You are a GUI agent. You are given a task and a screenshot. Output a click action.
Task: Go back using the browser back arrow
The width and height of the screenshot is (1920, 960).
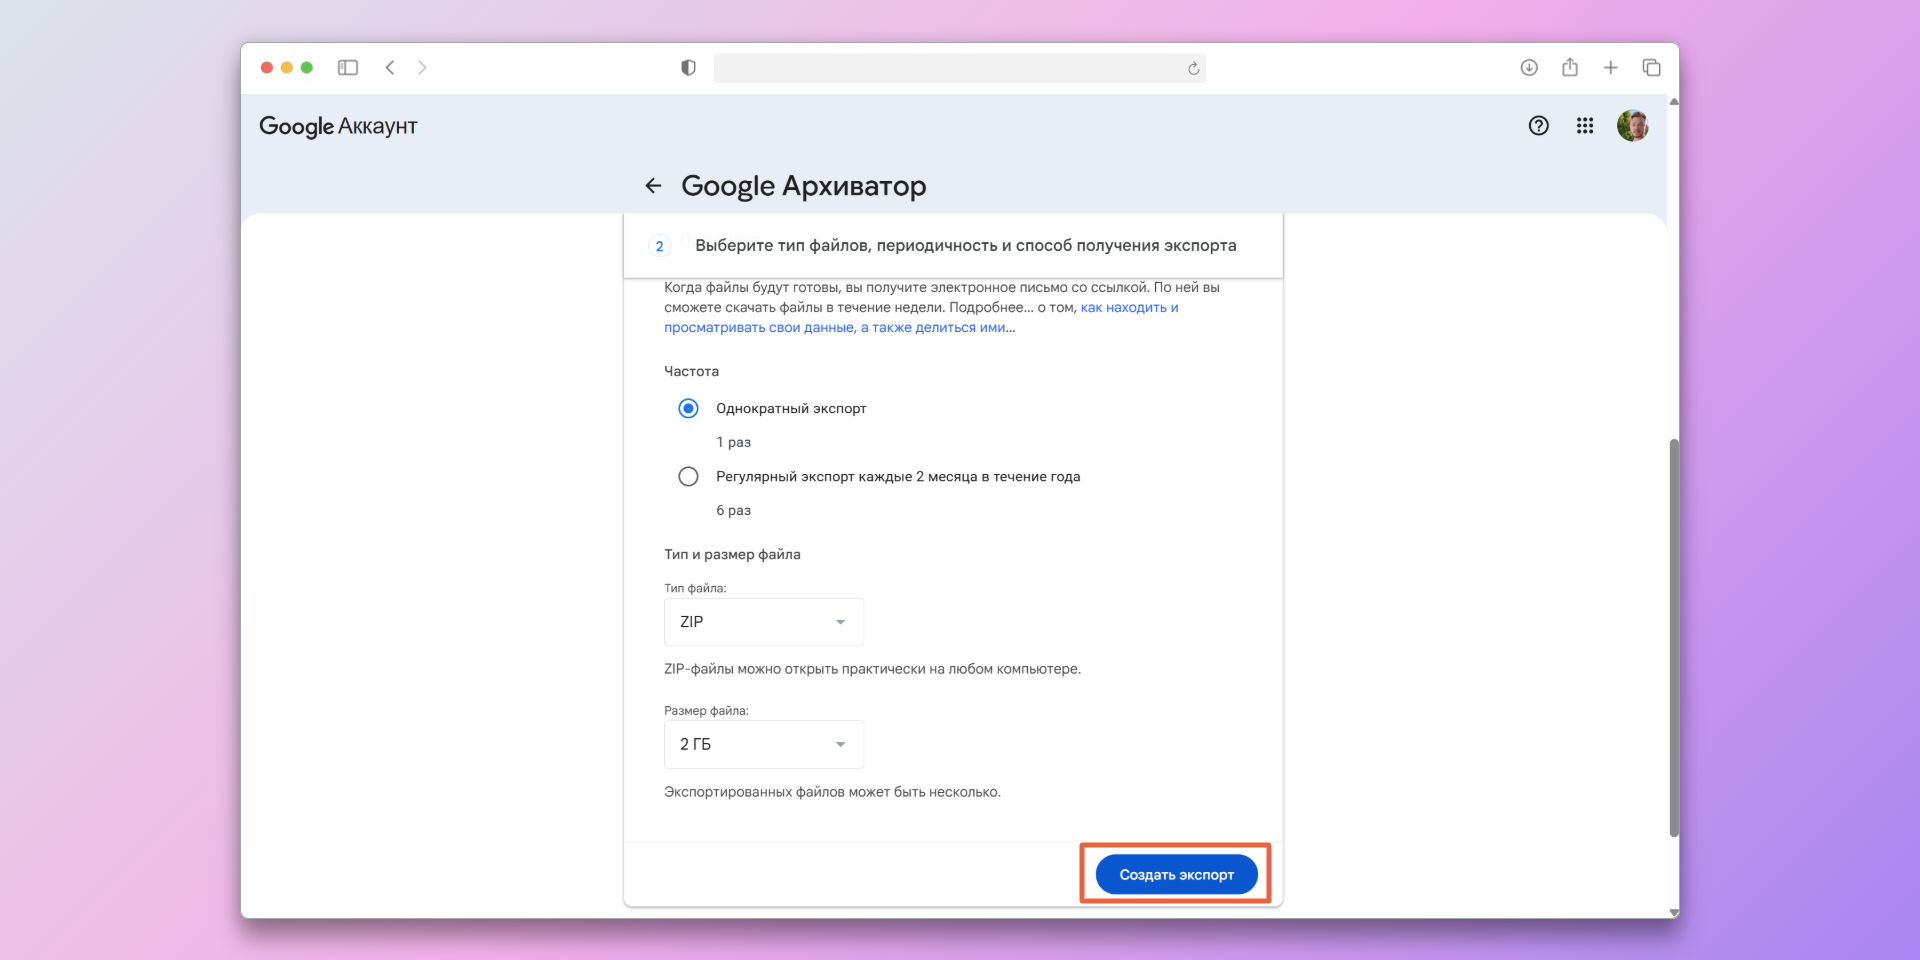[x=390, y=68]
